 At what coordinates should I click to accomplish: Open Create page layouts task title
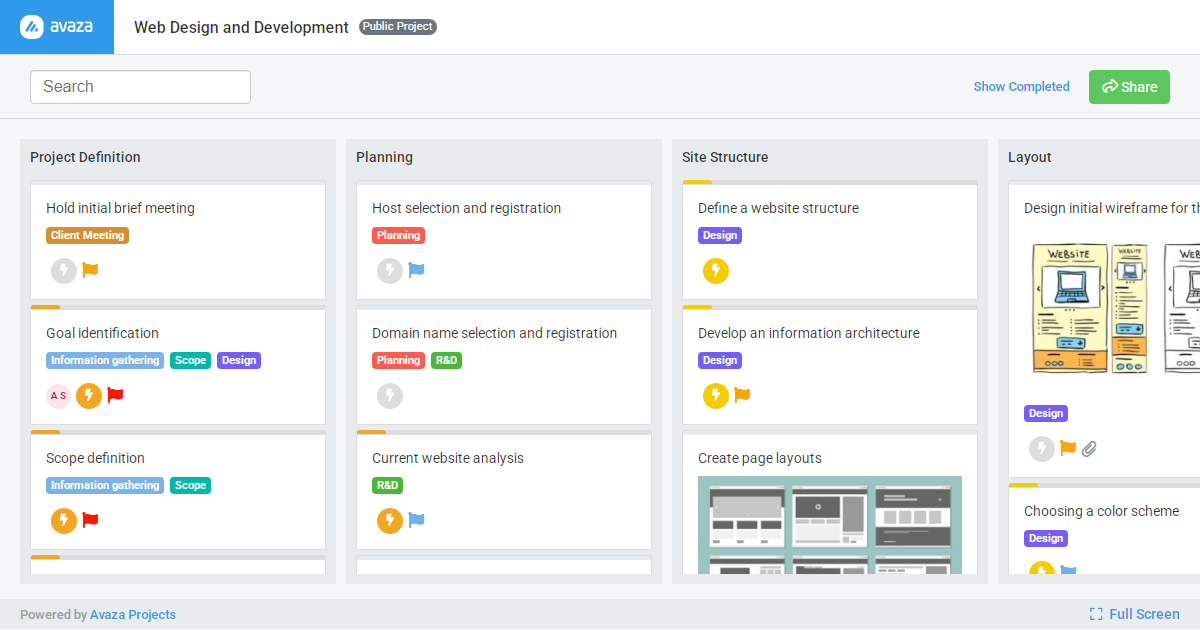pos(759,458)
